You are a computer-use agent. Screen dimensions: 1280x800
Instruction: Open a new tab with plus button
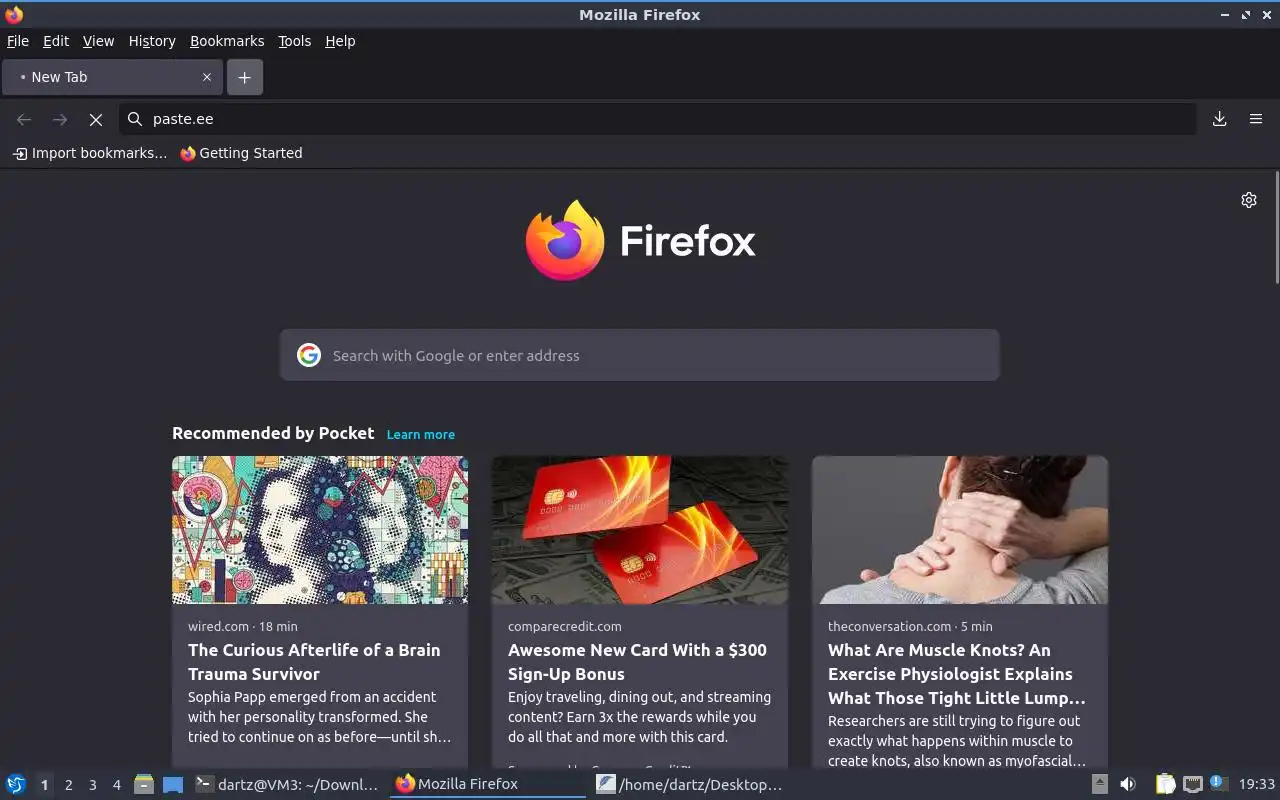[245, 77]
